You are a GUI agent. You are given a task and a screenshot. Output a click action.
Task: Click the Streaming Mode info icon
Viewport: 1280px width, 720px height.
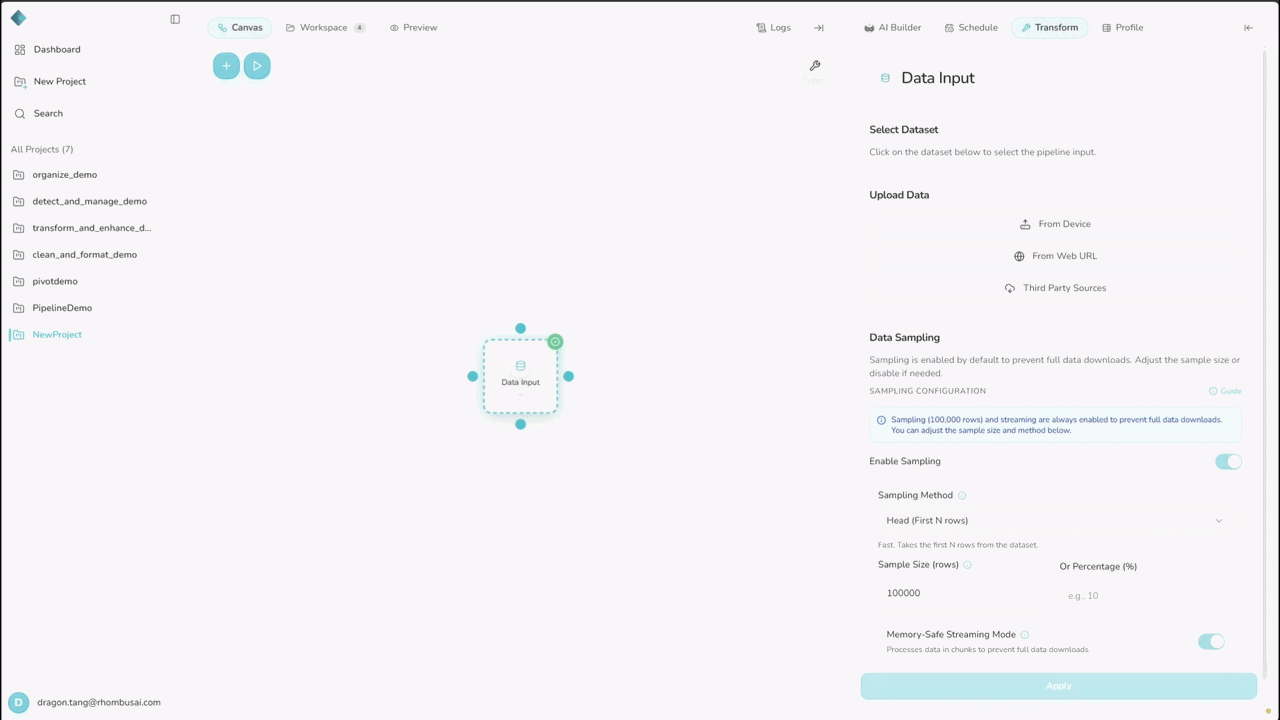(x=1025, y=635)
